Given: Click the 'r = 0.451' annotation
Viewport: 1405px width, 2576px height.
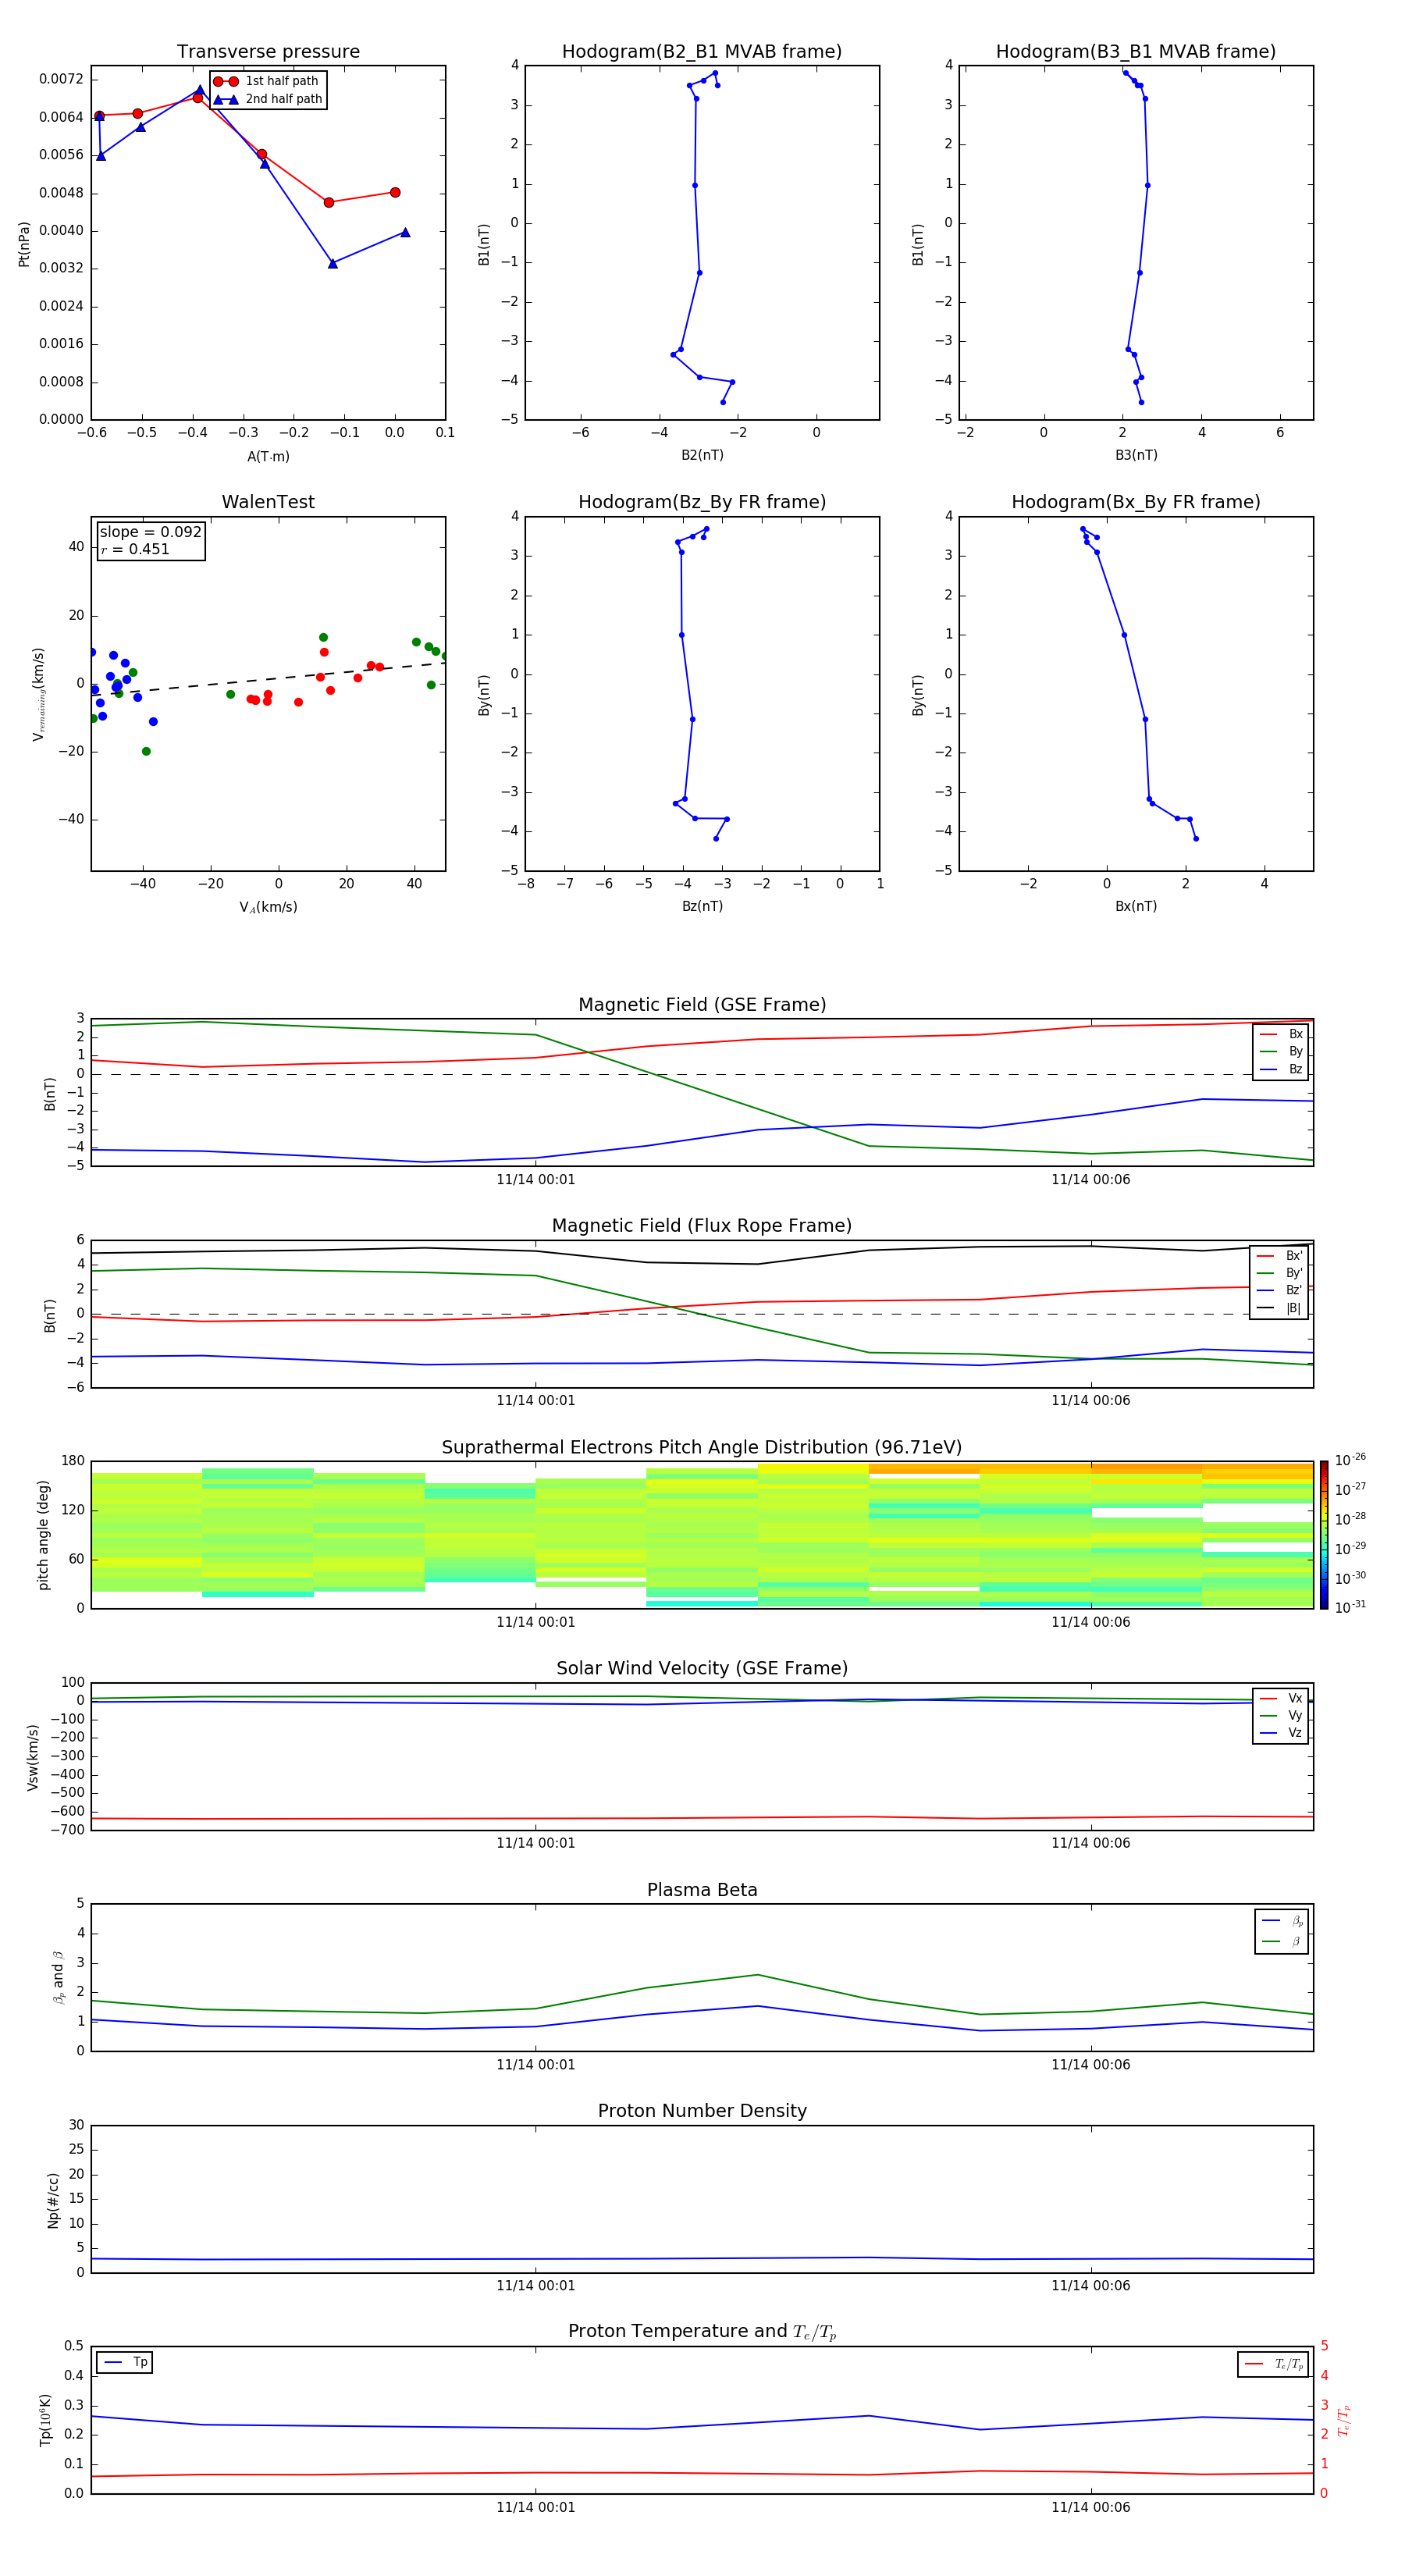Looking at the screenshot, I should tap(135, 549).
